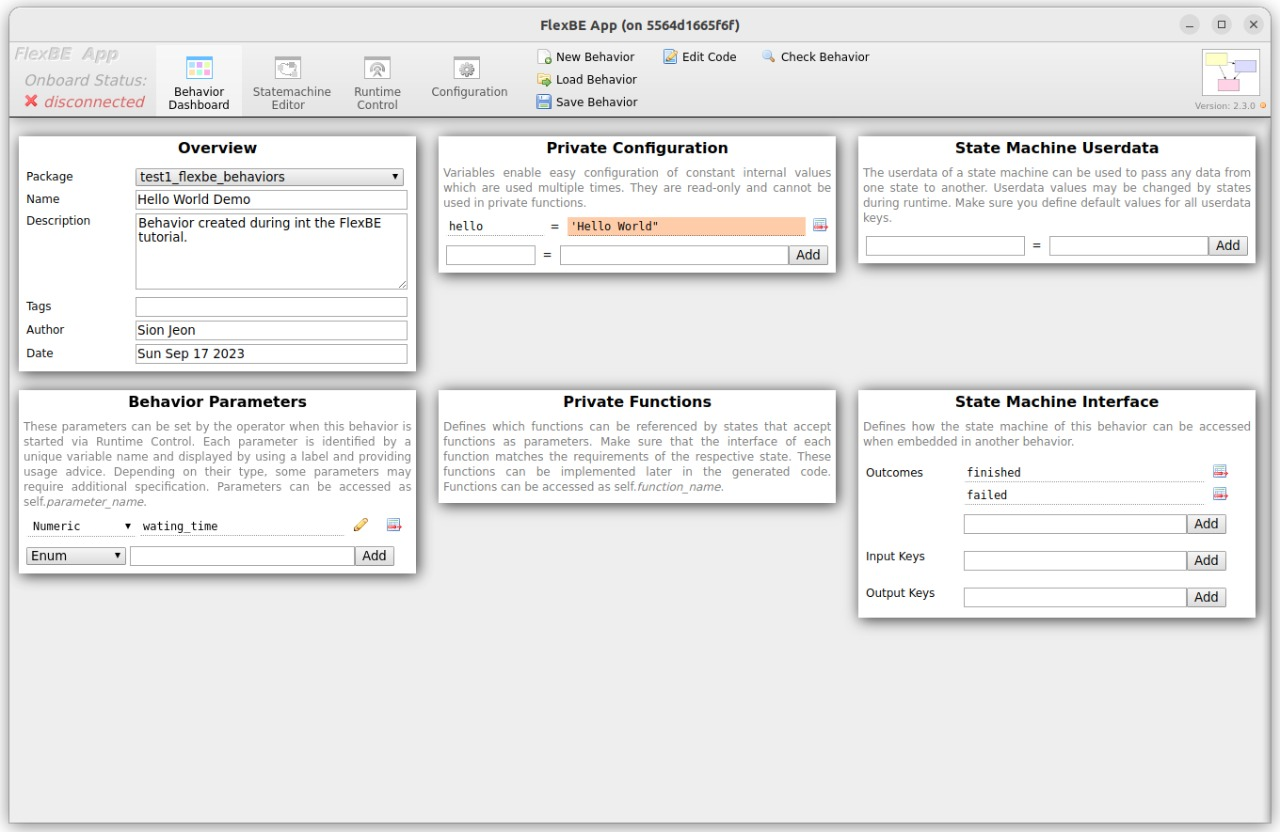This screenshot has height=832, width=1280.
Task: Remove the failed outcome
Action: pyautogui.click(x=1220, y=494)
